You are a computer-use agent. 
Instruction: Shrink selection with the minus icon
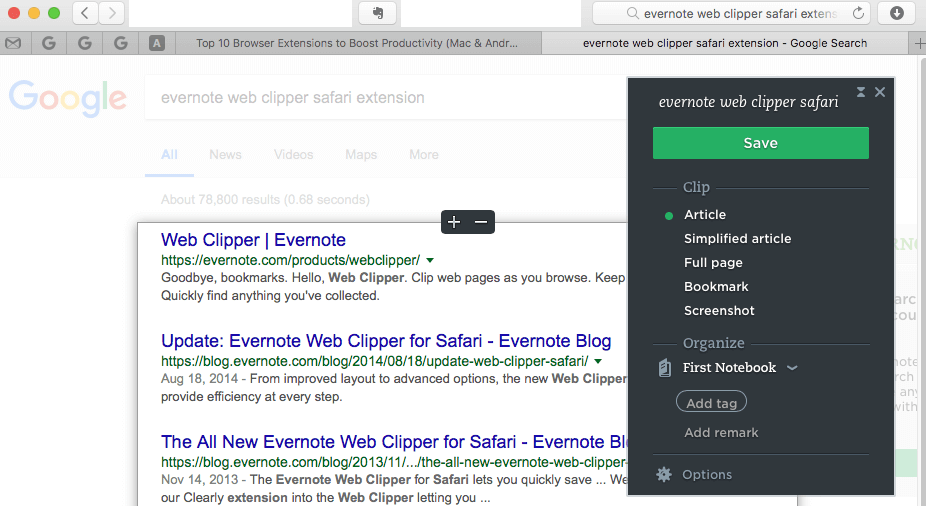481,222
